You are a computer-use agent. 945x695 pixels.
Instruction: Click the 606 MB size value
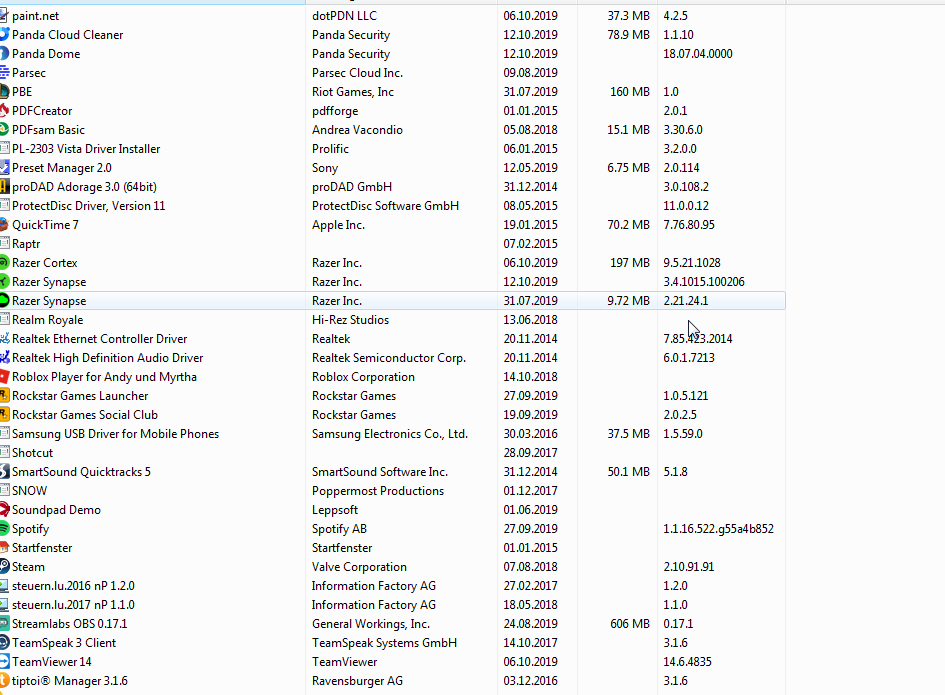[x=630, y=623]
